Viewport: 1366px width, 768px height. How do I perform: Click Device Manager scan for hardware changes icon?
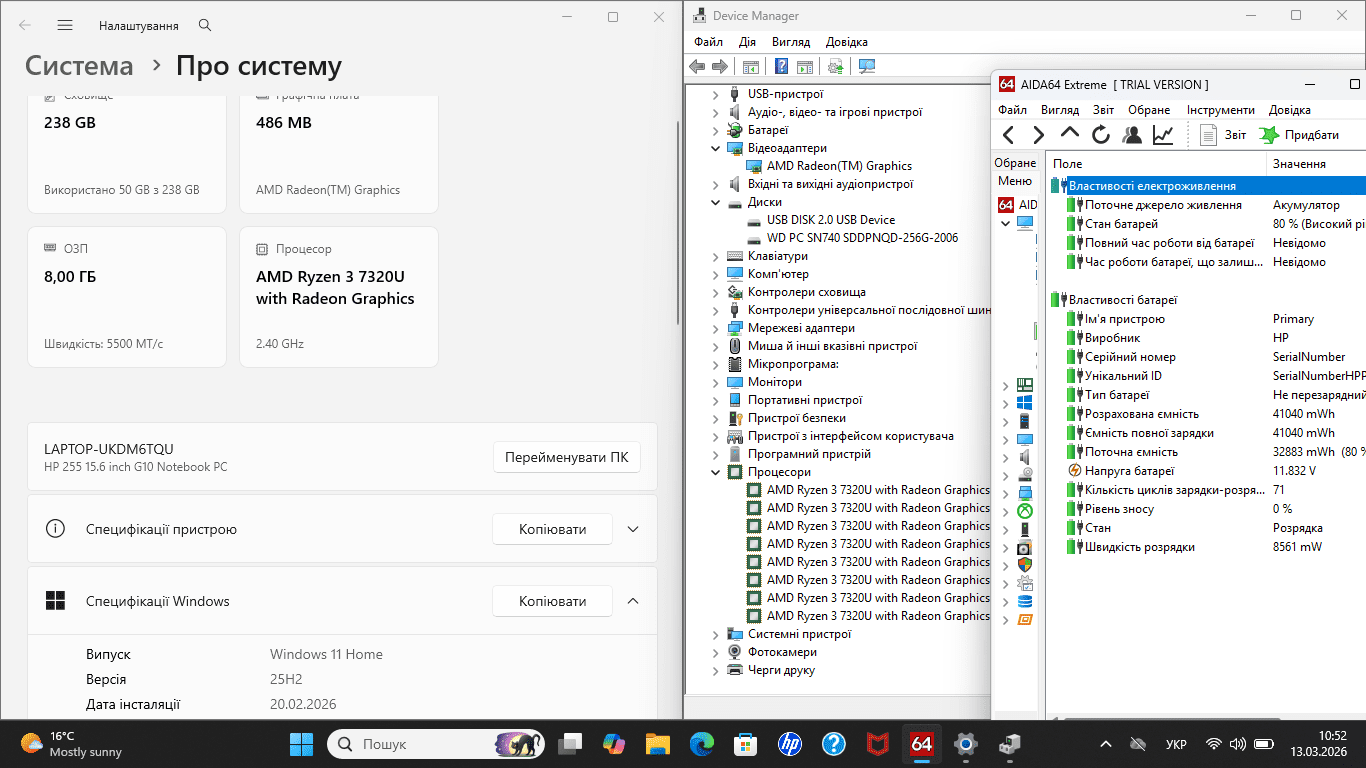coord(867,67)
